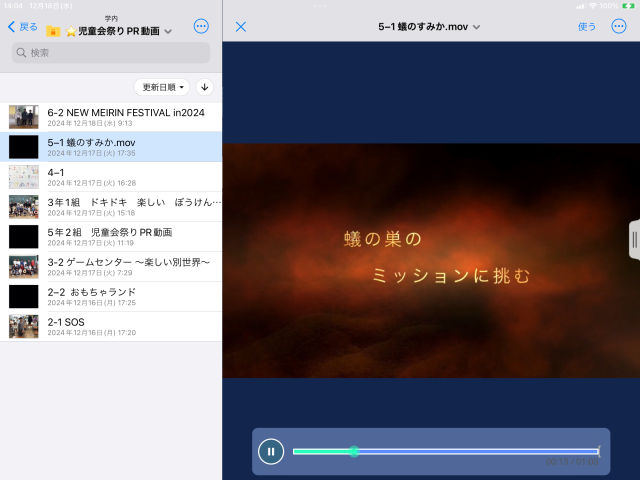Click thumbnail of 5年2組 PR動画 file
The height and width of the screenshot is (480, 640).
[x=24, y=237]
